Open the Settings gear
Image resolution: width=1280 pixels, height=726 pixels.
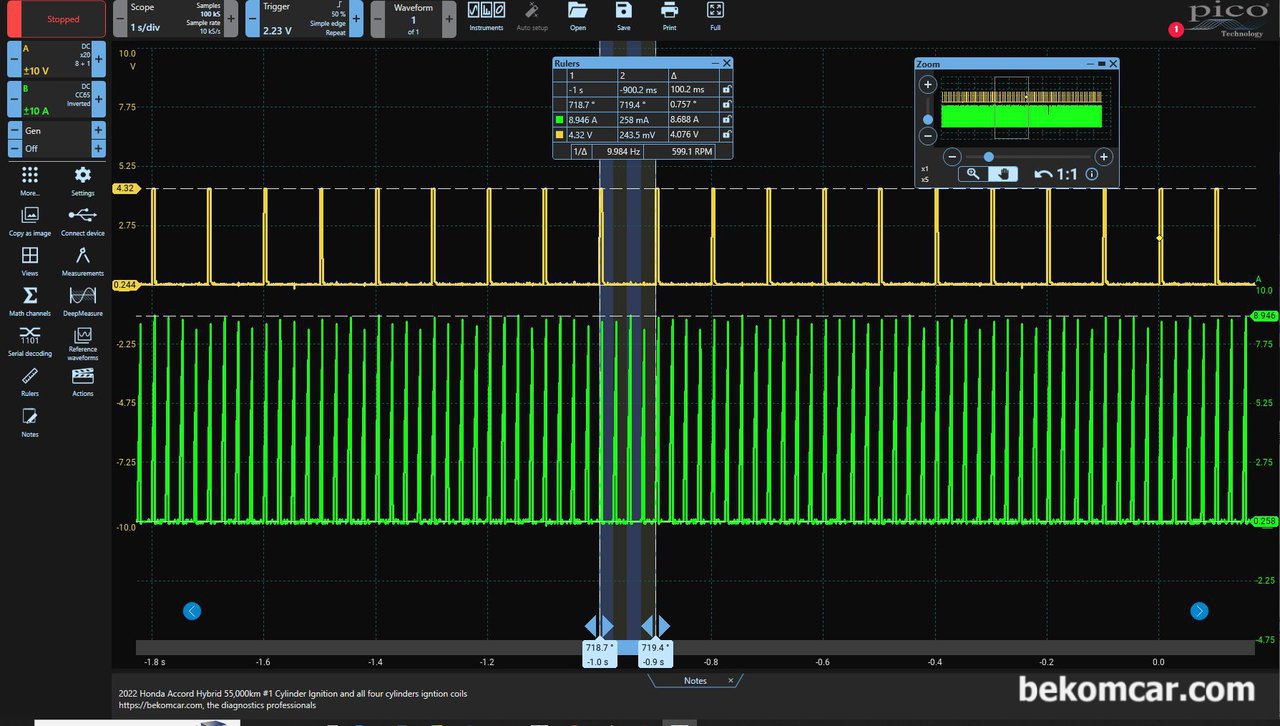[83, 180]
